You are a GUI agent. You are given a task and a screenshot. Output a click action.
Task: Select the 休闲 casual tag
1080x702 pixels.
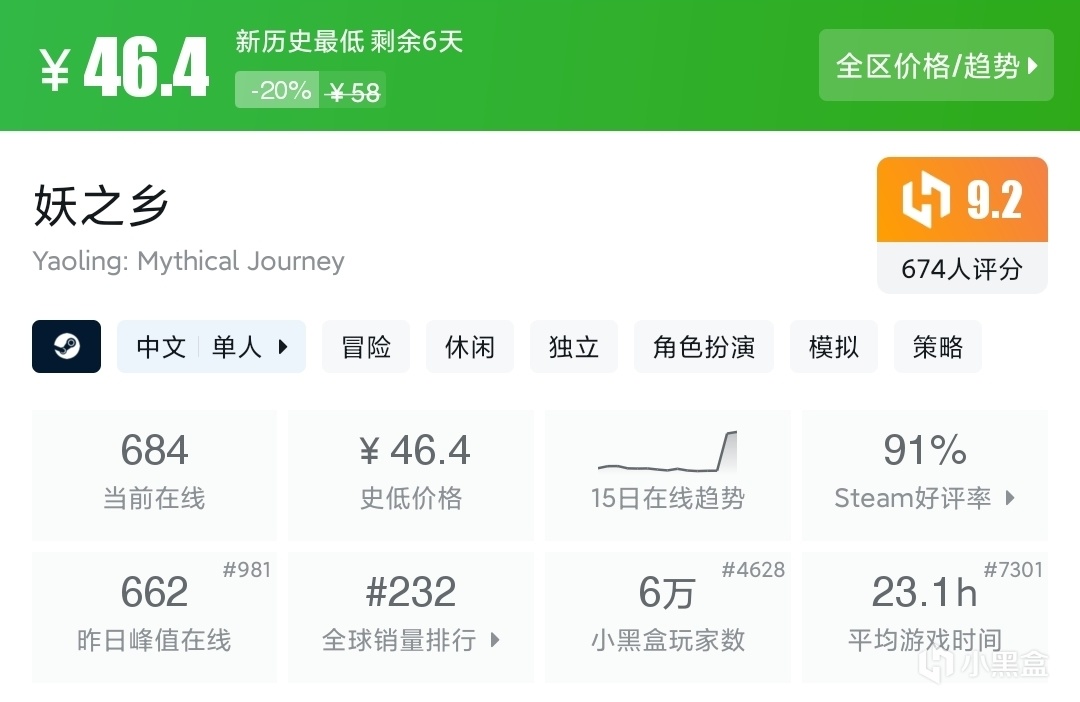[469, 347]
